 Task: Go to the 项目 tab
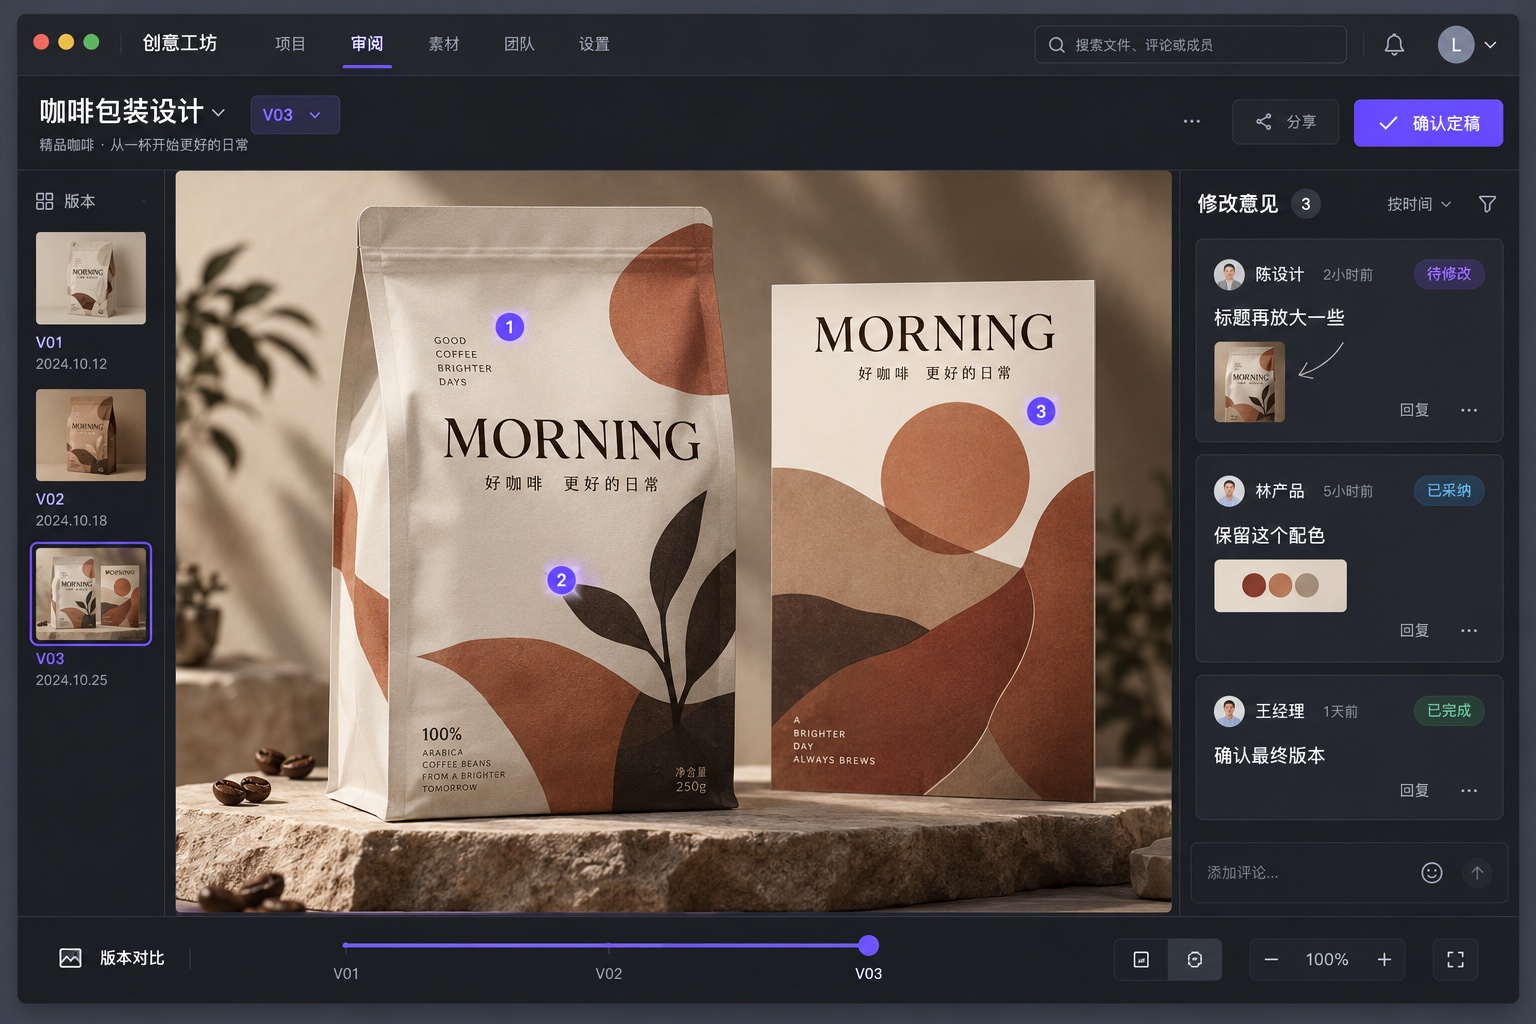290,44
